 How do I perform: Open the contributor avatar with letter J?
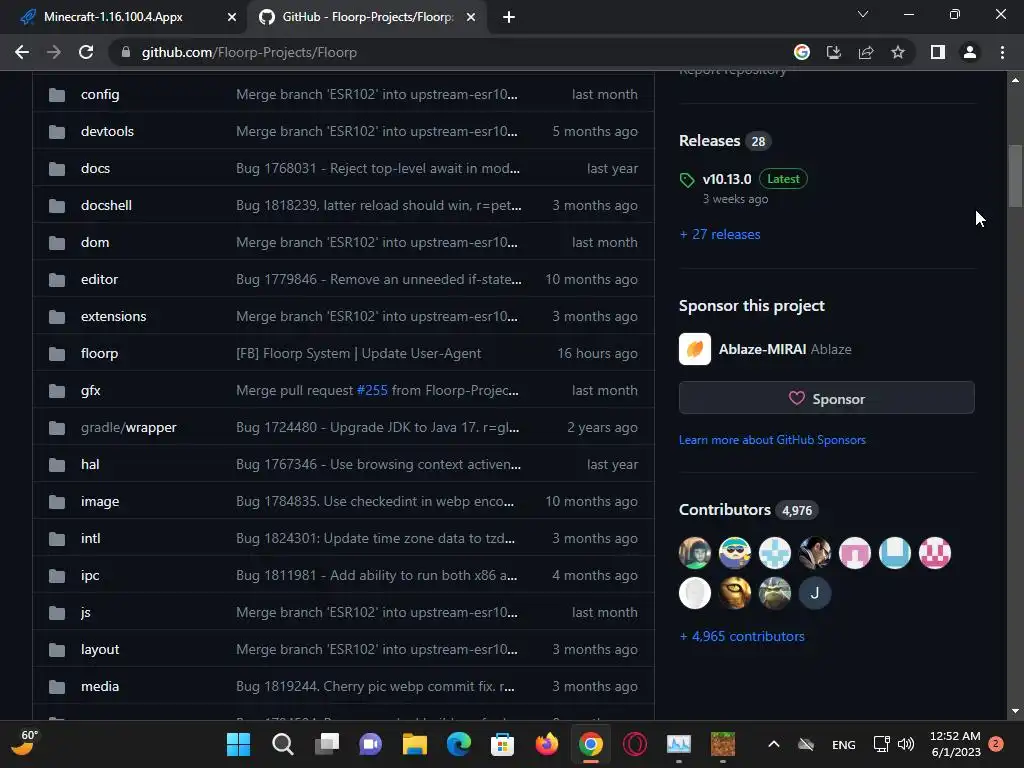point(814,593)
